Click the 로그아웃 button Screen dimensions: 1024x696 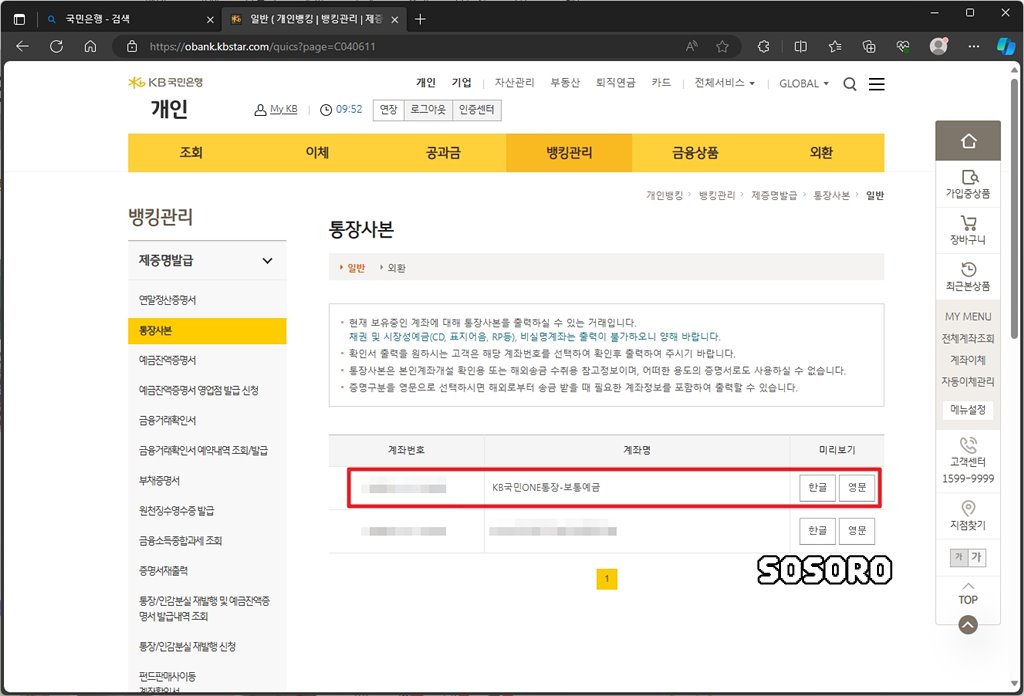428,110
